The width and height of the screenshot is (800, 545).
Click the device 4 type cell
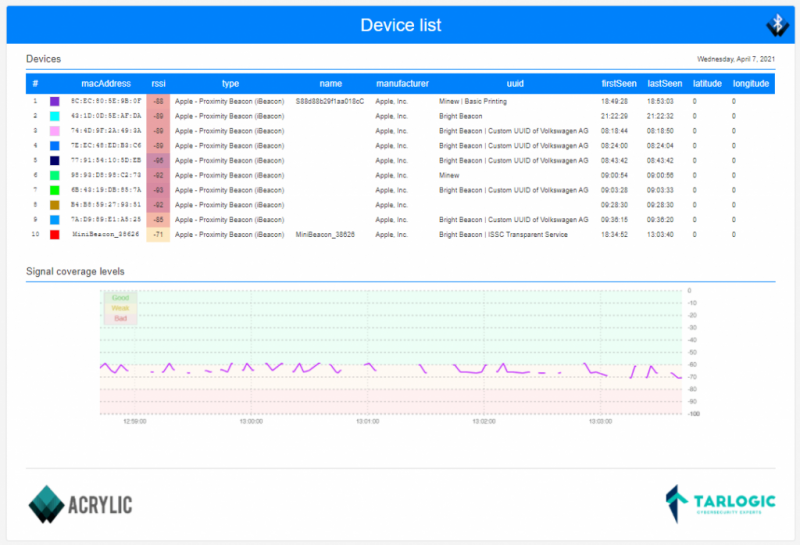[230, 146]
